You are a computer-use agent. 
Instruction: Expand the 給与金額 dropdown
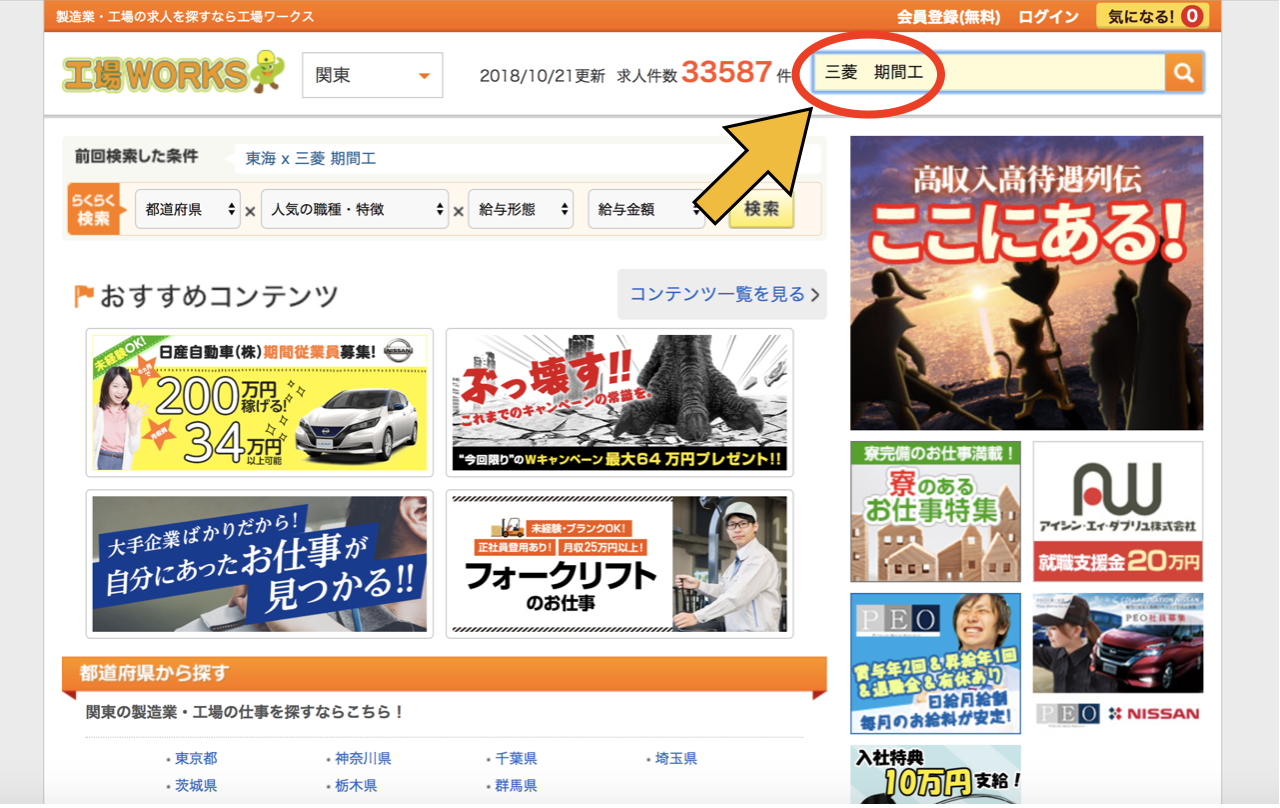click(x=646, y=210)
